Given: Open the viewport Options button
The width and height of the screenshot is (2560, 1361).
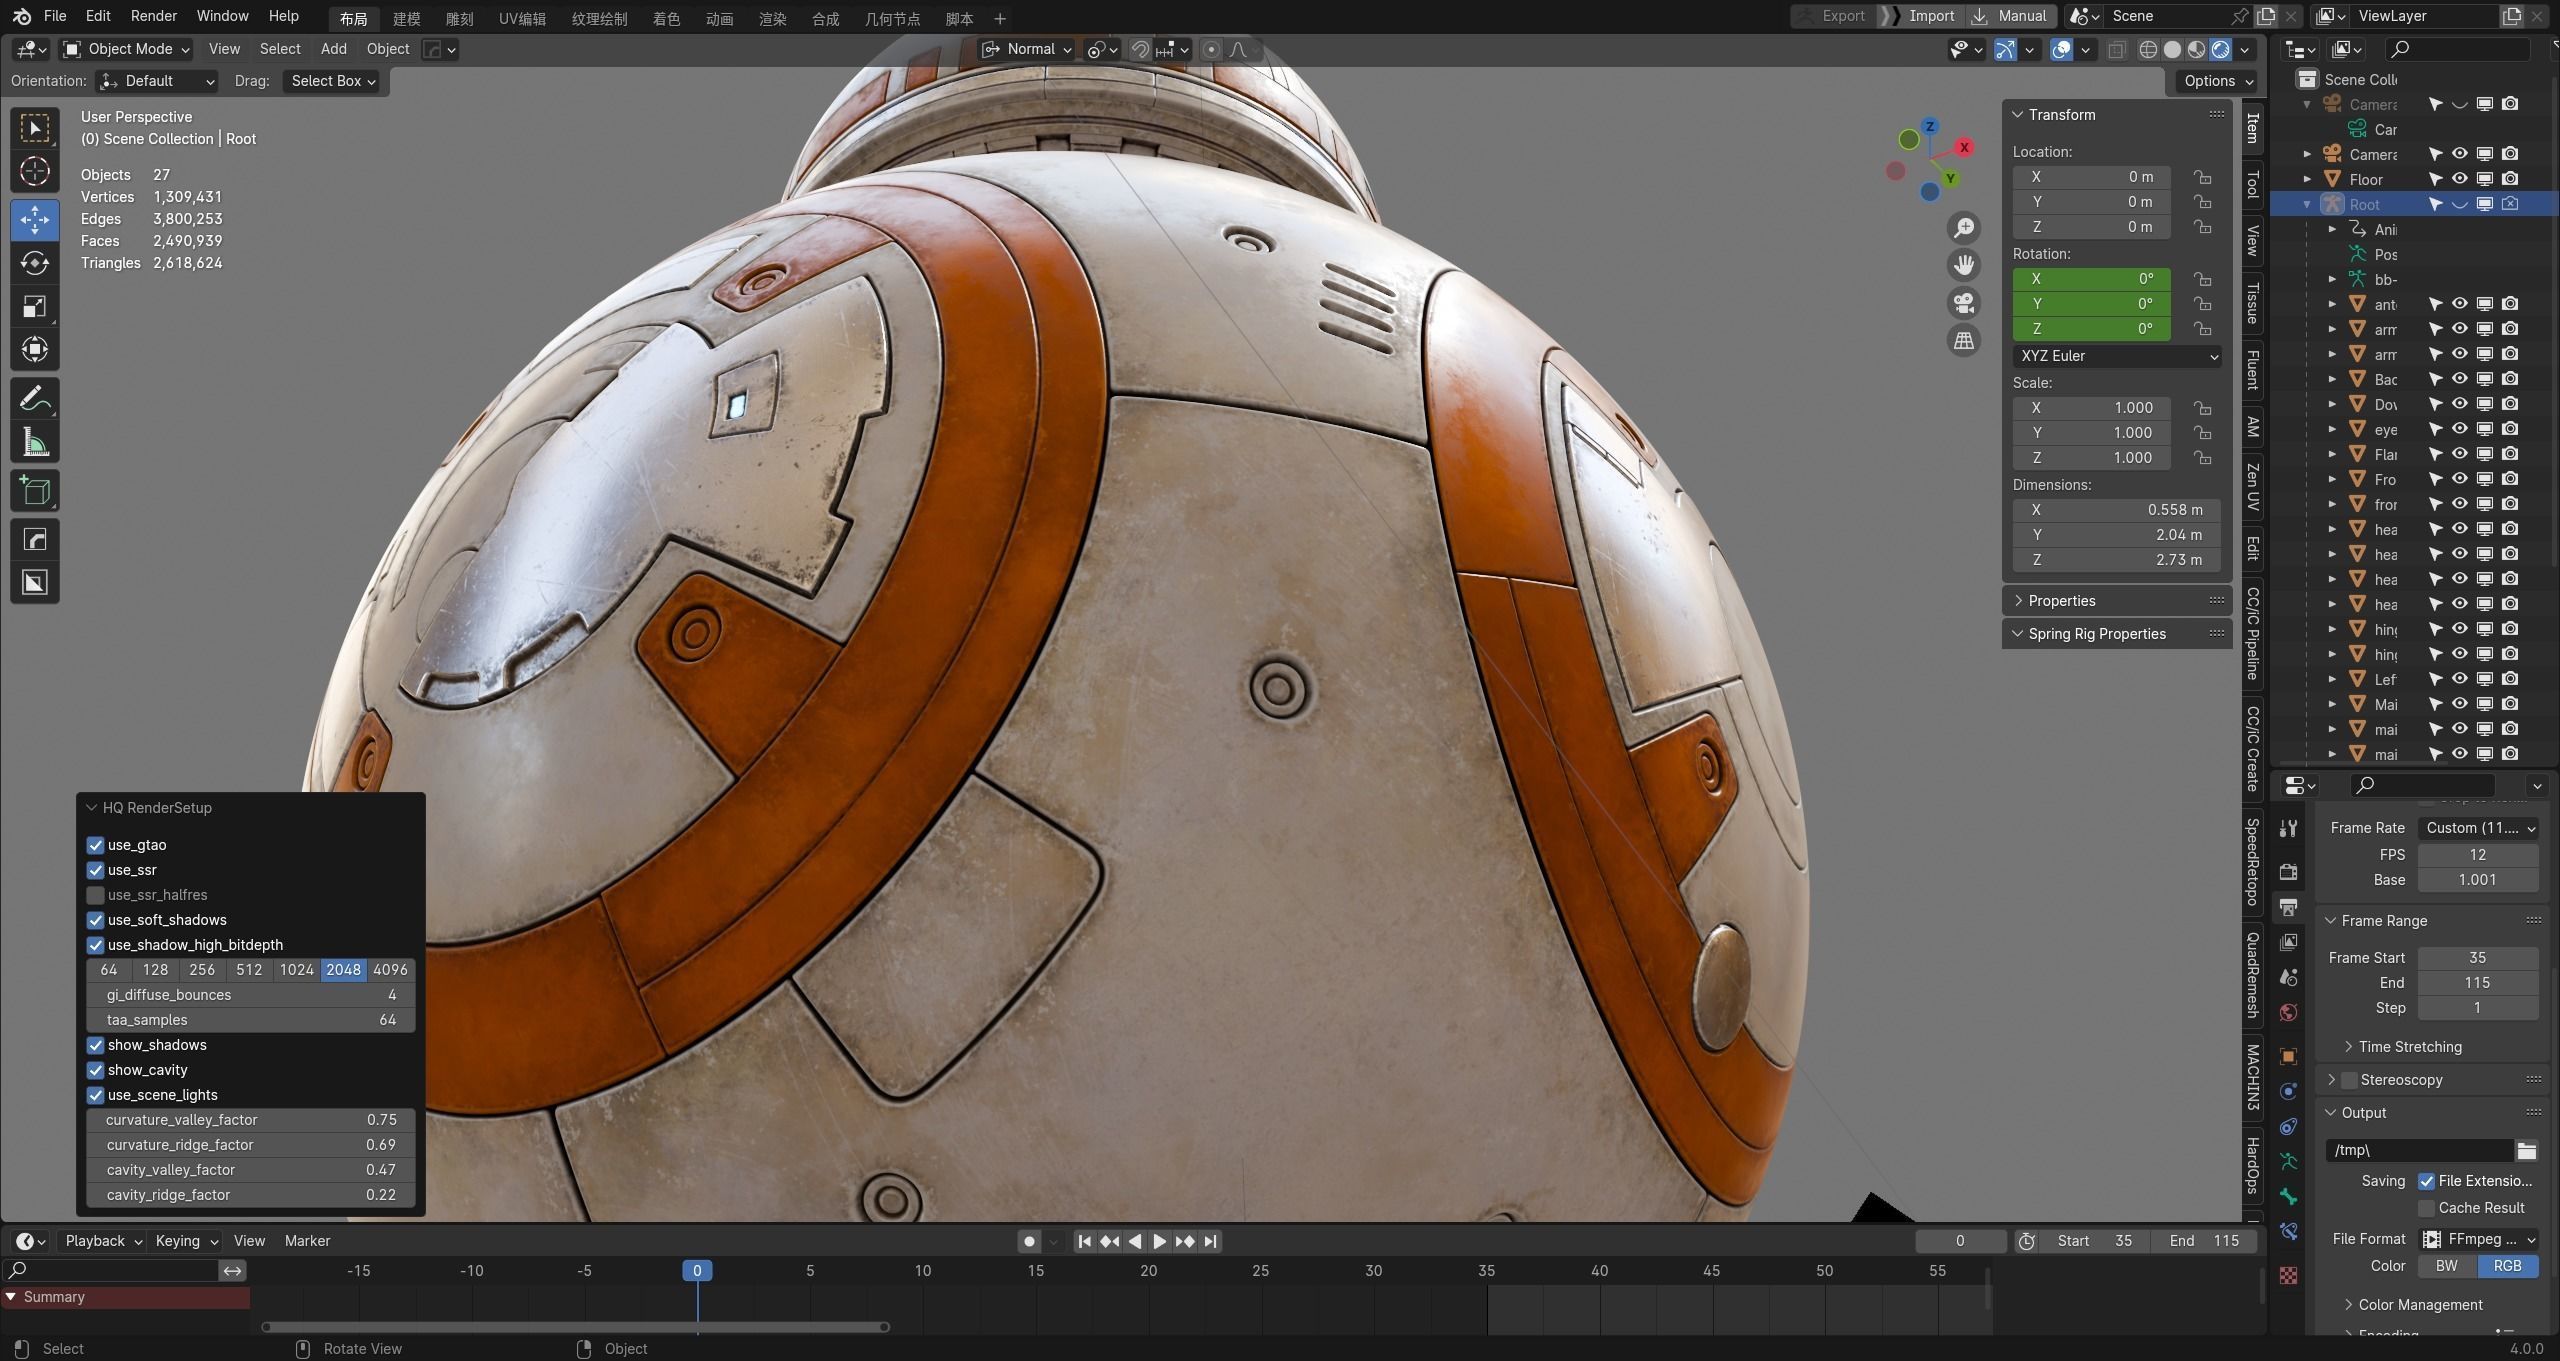Looking at the screenshot, I should (x=2218, y=81).
